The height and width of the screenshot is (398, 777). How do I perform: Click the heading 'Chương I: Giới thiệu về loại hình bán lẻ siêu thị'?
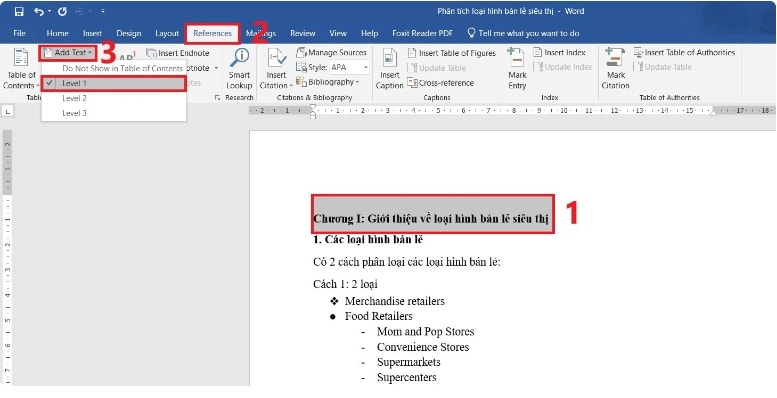coord(431,219)
